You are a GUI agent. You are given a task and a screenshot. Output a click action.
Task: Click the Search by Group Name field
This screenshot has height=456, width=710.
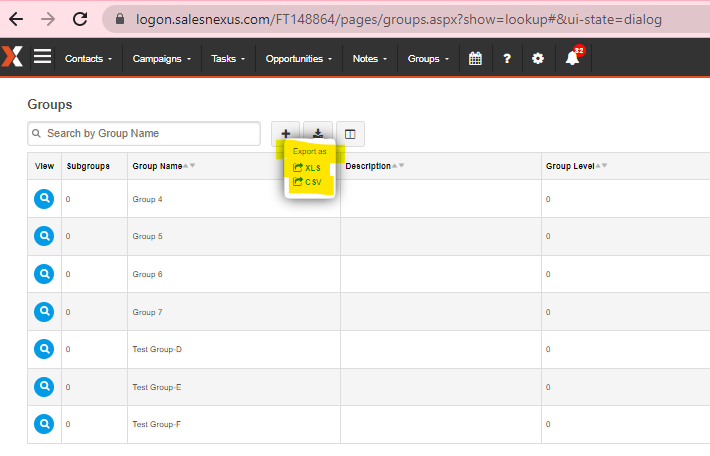tap(150, 133)
